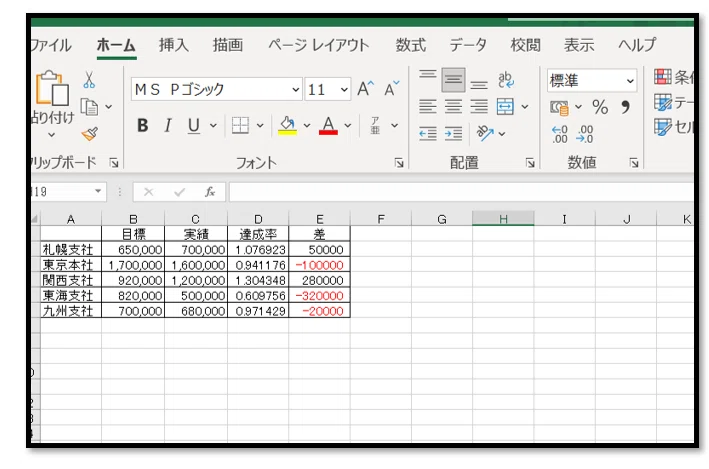Expand fill color dropdown arrow
Viewport: 709px width, 469px height.
pos(307,125)
